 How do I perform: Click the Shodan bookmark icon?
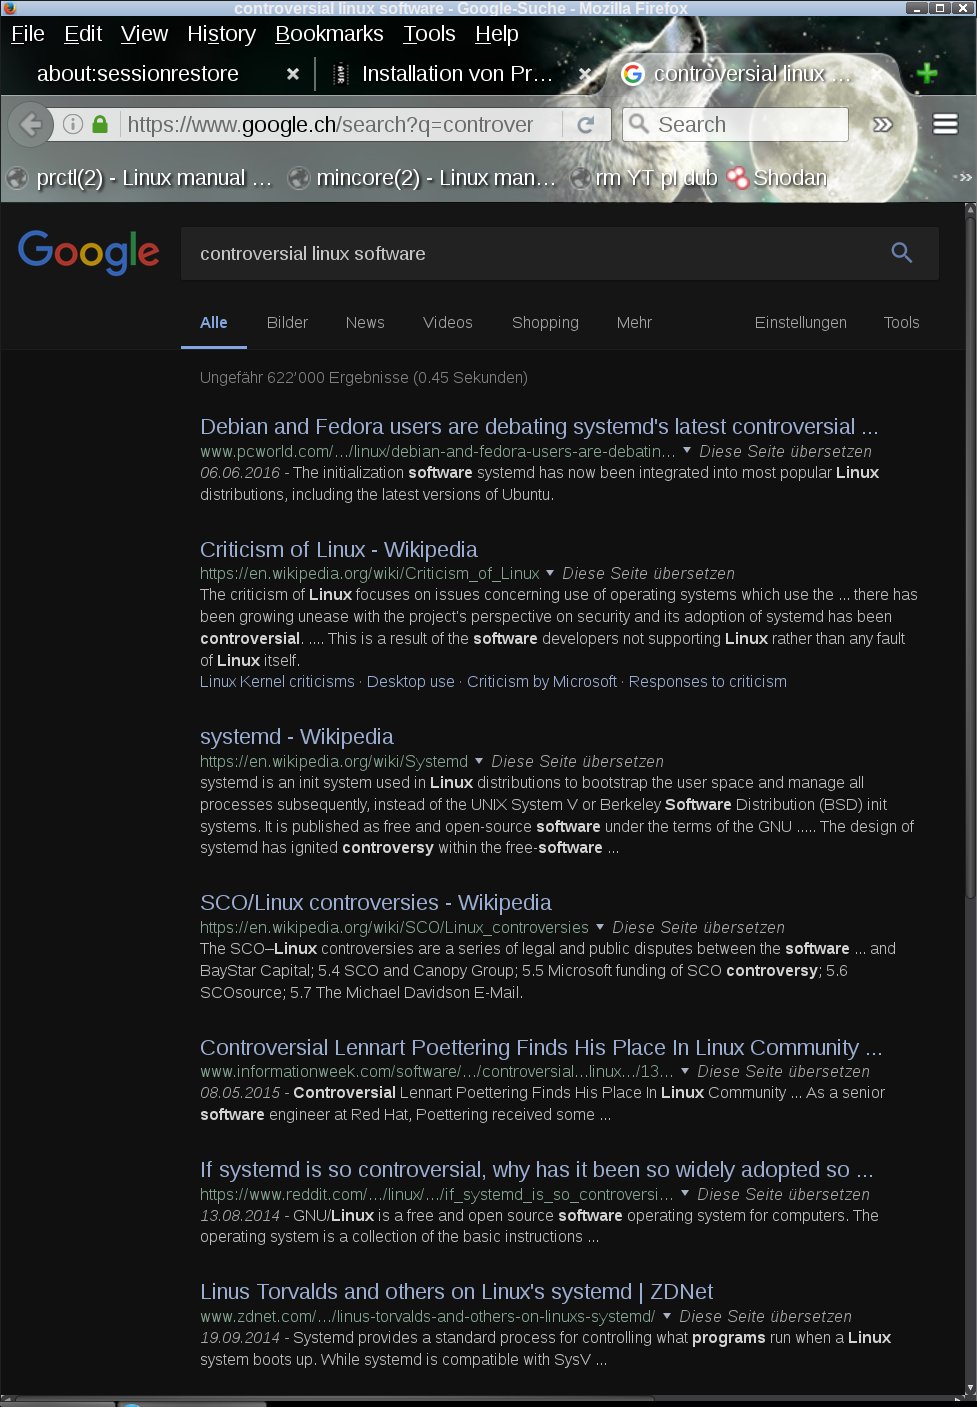[737, 178]
